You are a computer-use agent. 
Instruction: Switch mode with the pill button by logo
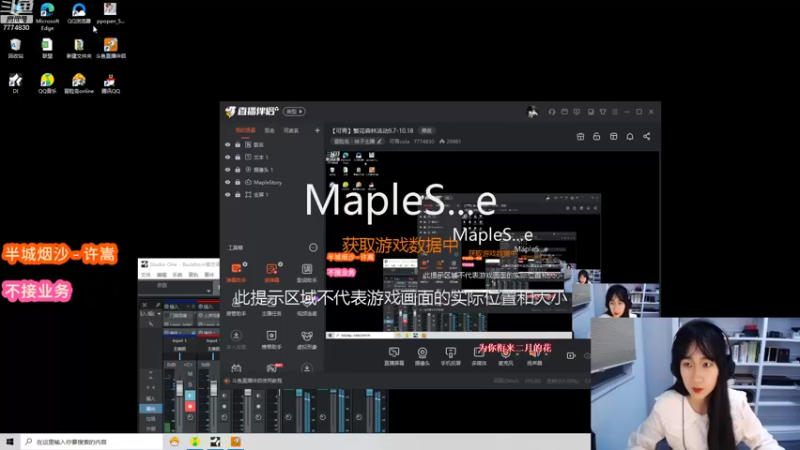[294, 111]
